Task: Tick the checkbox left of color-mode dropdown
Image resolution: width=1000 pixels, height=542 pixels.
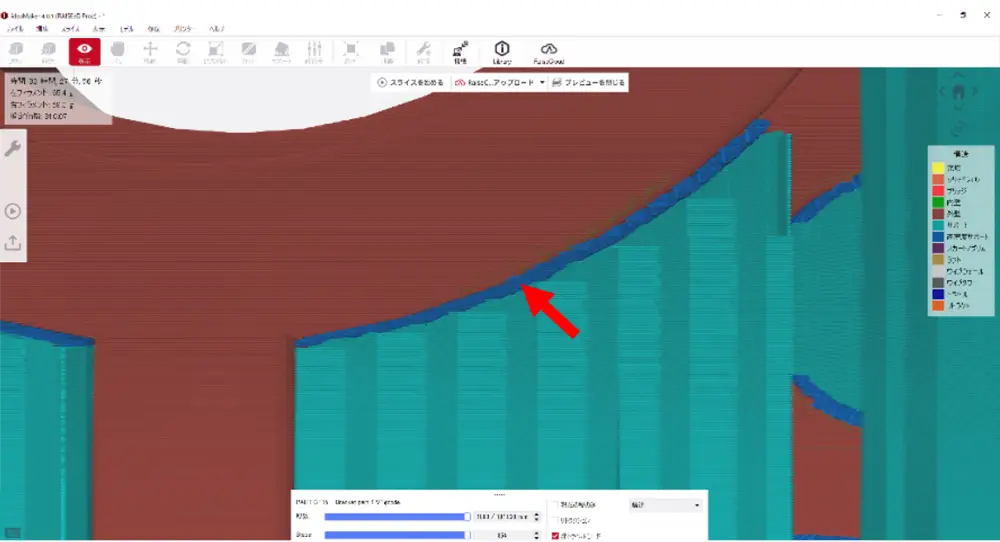Action: 556,506
